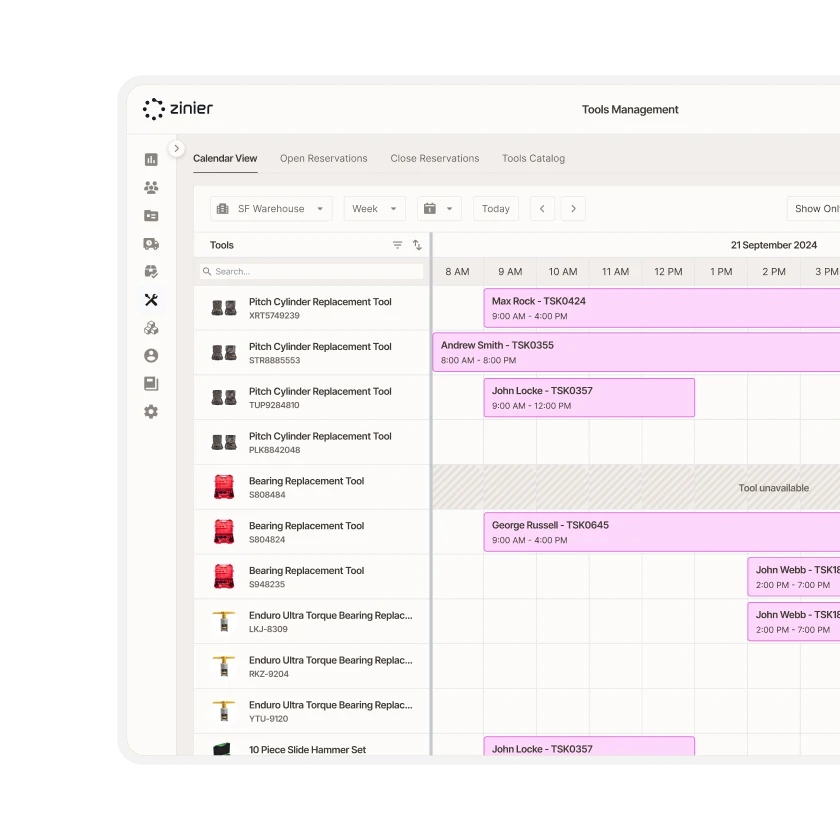Open the Week view dropdown

[x=374, y=208]
